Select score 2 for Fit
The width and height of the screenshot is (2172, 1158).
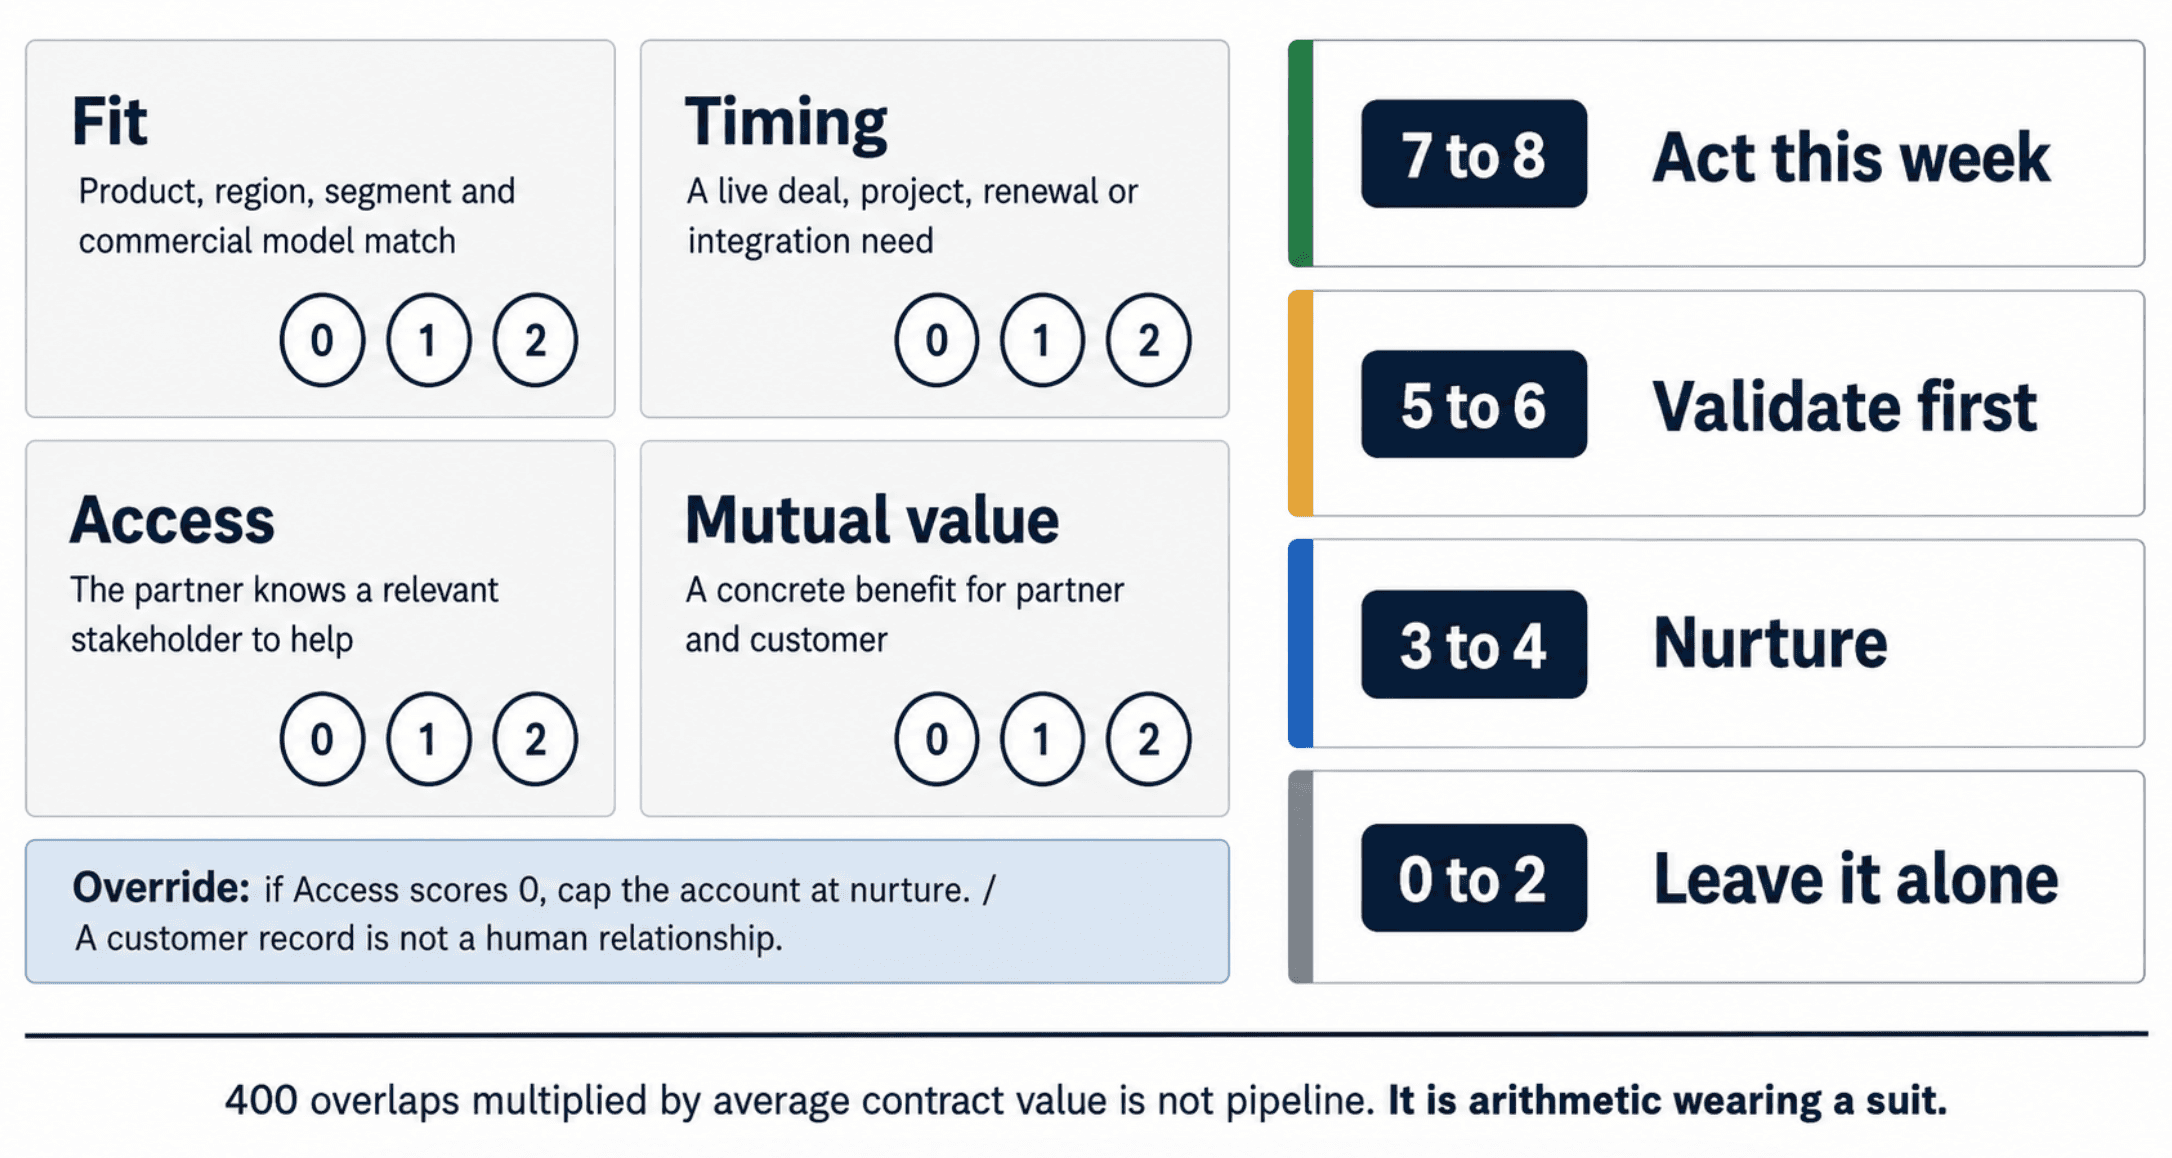(x=535, y=340)
